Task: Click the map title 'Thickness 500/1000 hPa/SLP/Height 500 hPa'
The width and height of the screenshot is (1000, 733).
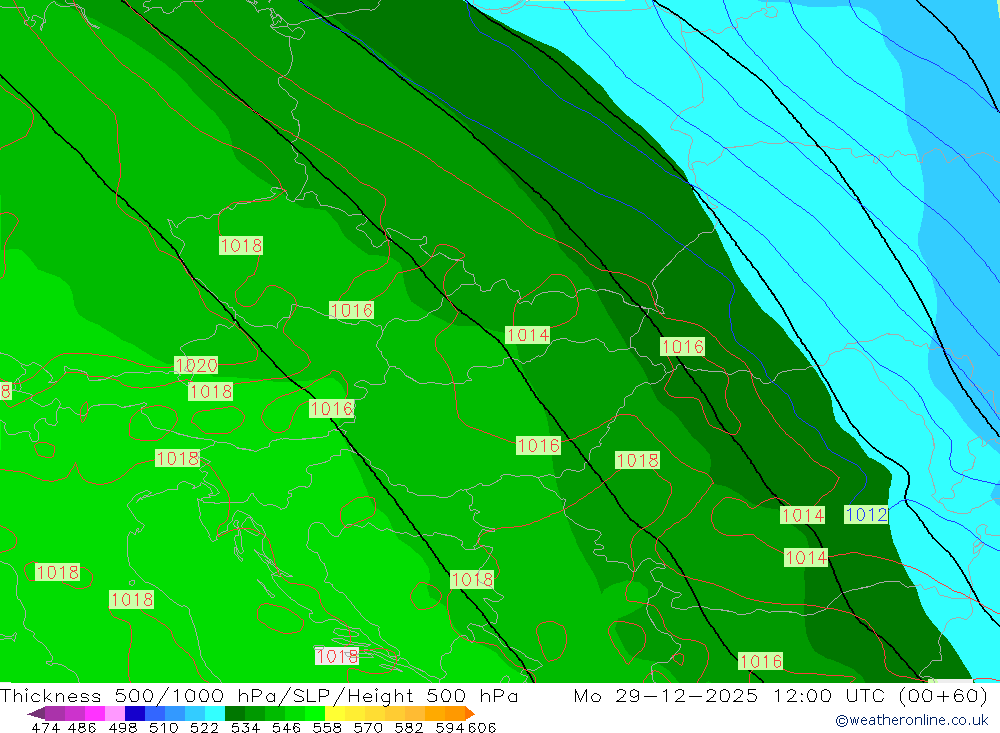Action: click(x=259, y=695)
